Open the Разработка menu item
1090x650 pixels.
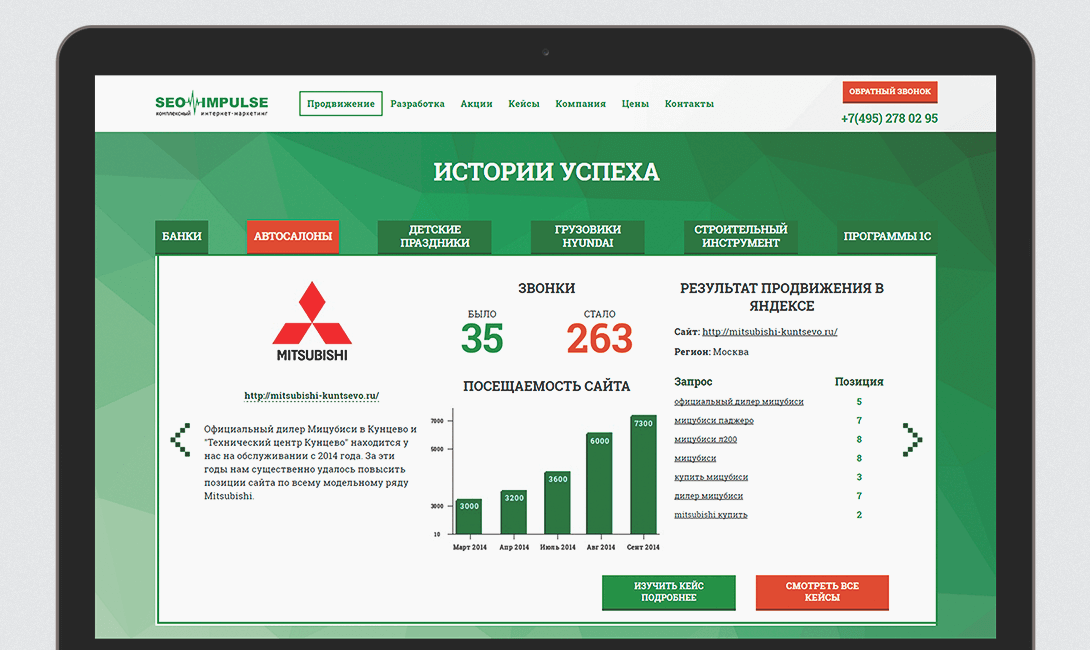pos(417,104)
